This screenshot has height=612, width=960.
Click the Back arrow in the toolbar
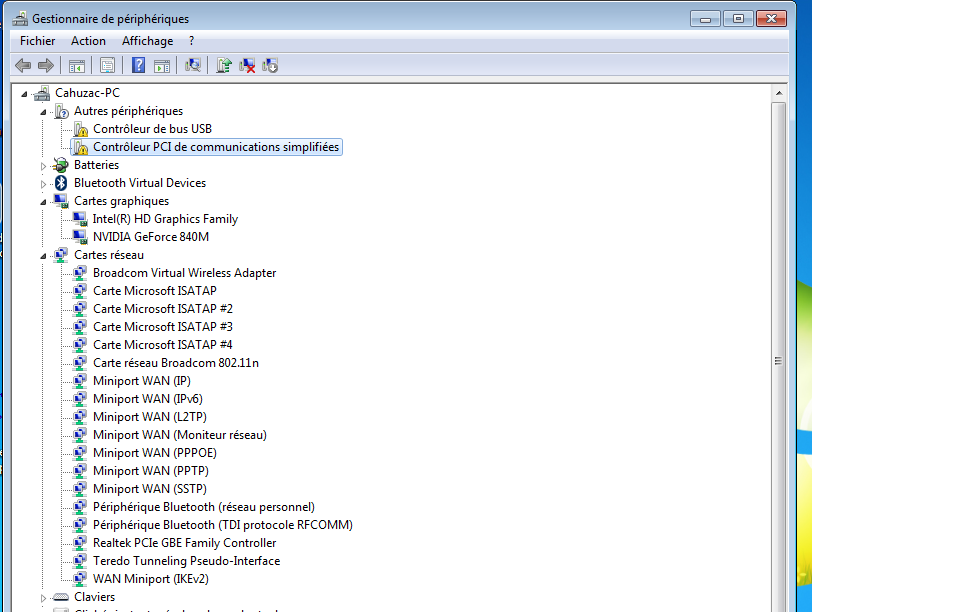click(23, 66)
